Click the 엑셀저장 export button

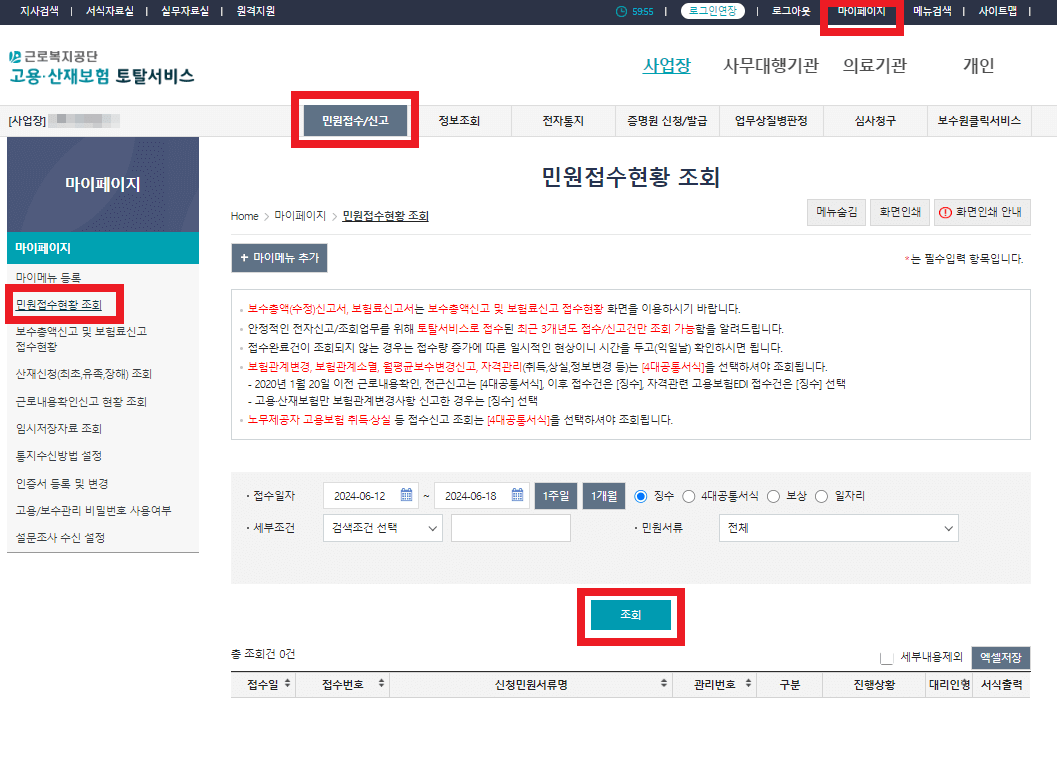click(x=1002, y=656)
